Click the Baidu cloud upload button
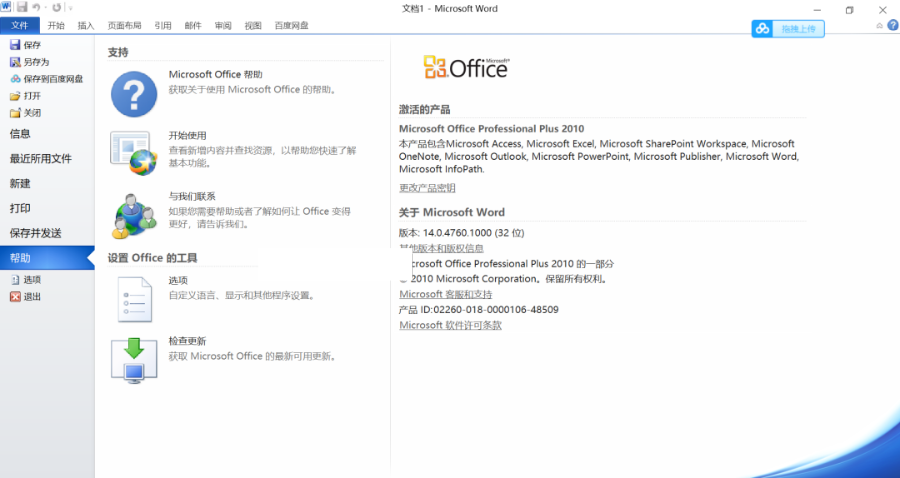 pos(788,28)
